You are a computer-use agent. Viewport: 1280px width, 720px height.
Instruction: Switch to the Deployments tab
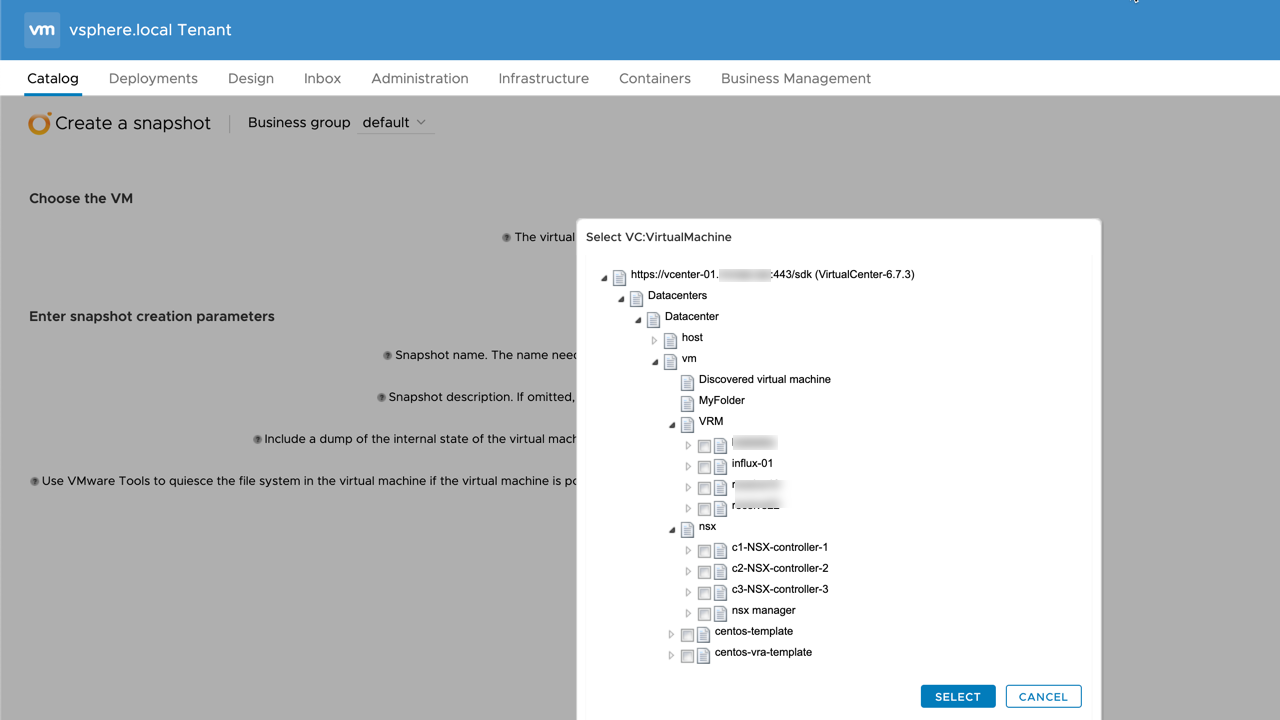click(x=153, y=78)
